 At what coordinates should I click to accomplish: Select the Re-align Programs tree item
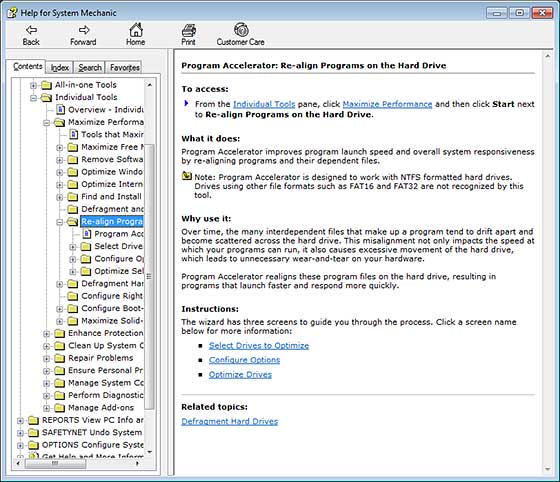point(112,222)
